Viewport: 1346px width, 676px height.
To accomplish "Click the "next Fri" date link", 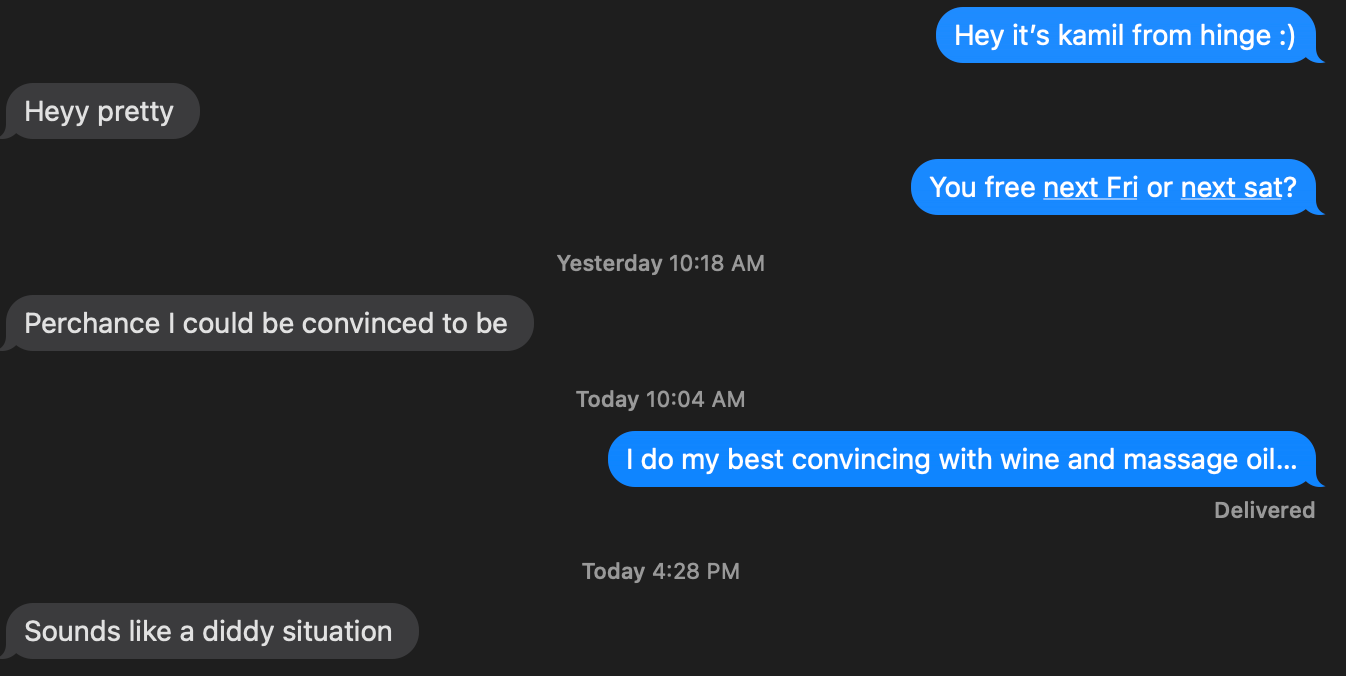I will point(1090,187).
